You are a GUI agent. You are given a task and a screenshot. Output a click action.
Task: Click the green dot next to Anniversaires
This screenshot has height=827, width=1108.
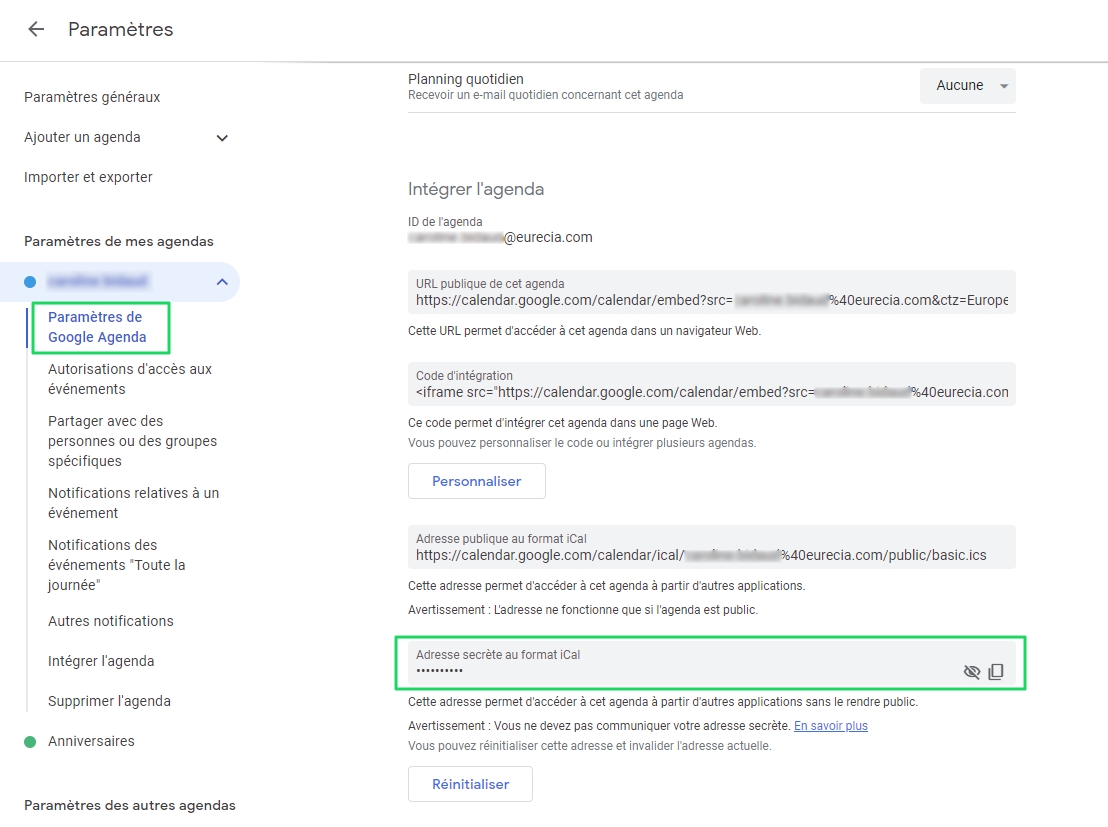pos(30,741)
